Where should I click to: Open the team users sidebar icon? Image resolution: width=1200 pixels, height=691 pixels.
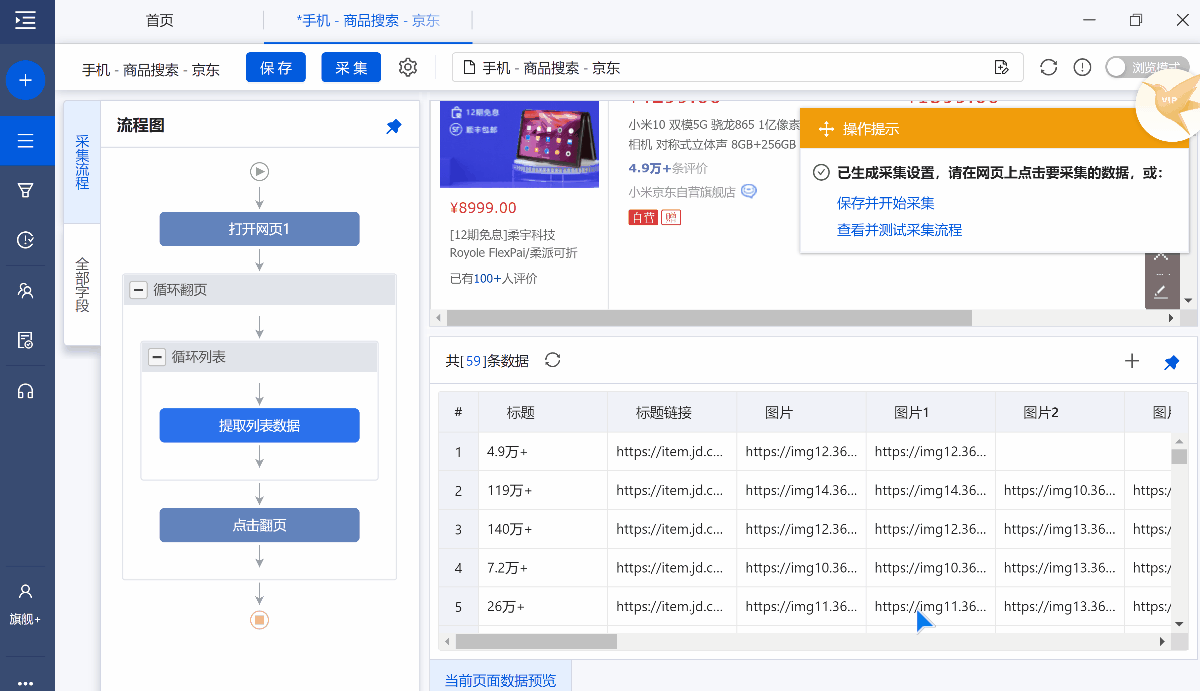coord(26,290)
